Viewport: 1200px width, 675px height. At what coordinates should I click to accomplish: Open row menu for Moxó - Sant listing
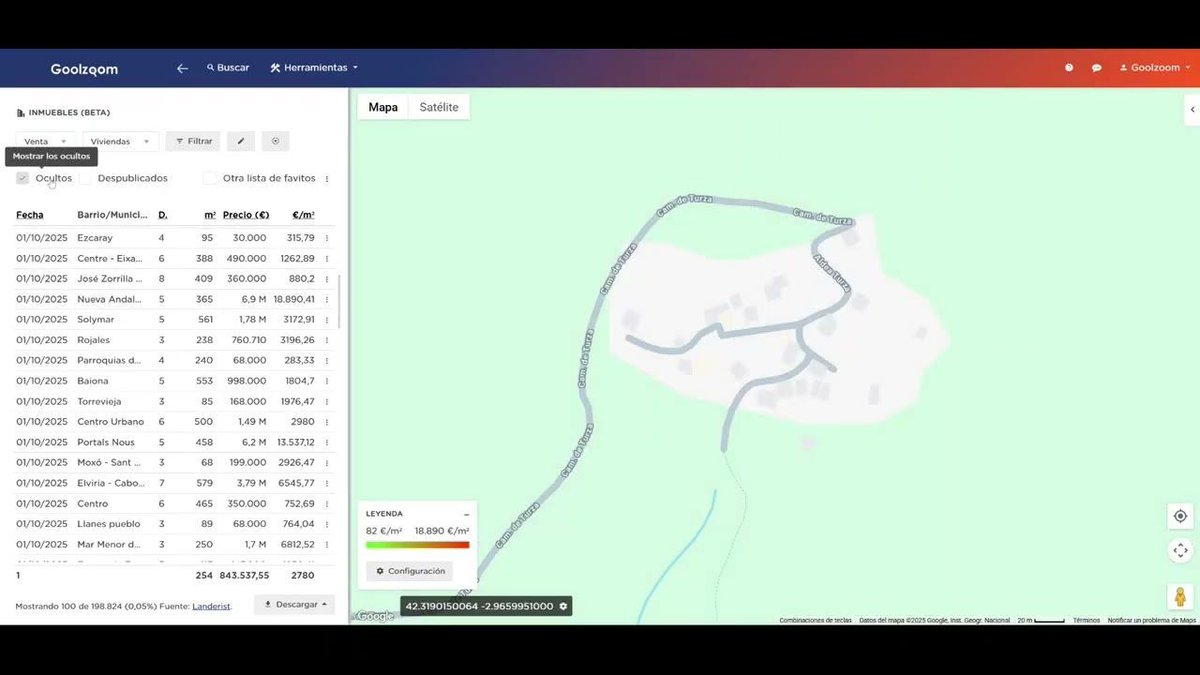pos(327,463)
